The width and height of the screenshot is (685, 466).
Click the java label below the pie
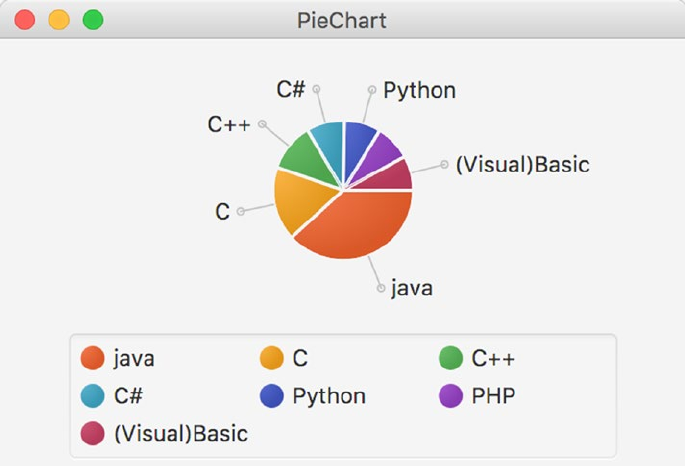pos(411,288)
